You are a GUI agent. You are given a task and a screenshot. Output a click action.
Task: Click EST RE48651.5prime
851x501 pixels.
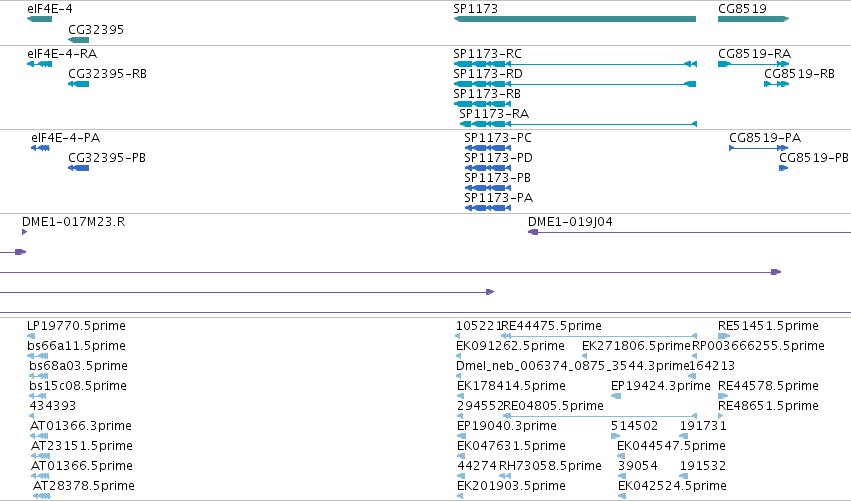click(x=721, y=416)
